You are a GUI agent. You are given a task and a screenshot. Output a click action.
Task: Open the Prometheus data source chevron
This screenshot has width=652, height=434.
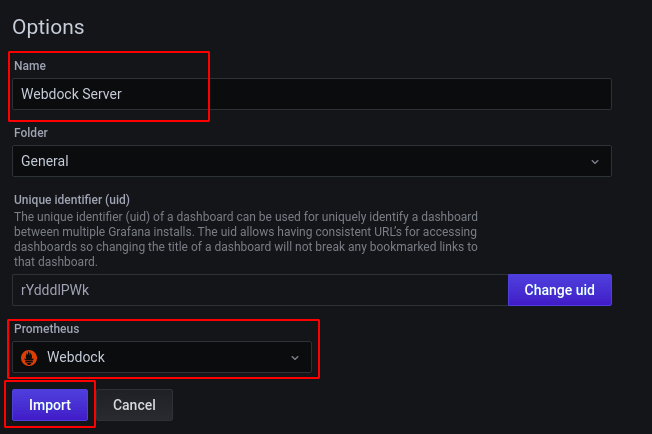coord(294,357)
